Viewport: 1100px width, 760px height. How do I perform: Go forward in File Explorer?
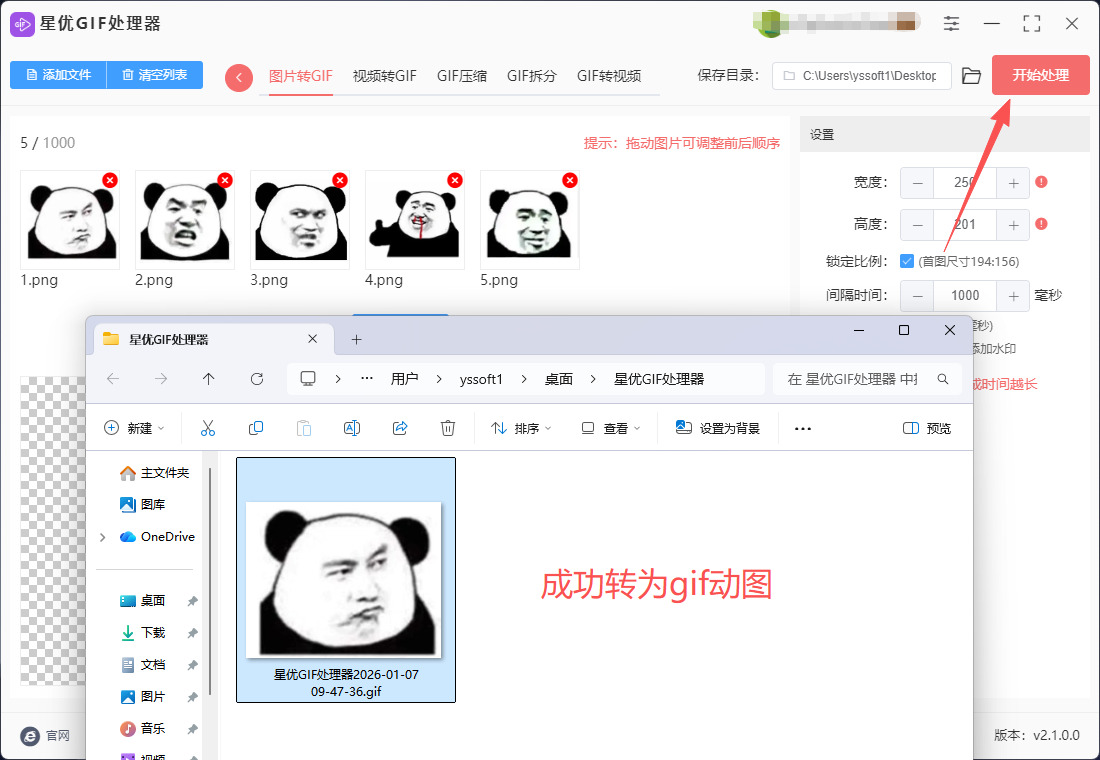click(x=161, y=379)
